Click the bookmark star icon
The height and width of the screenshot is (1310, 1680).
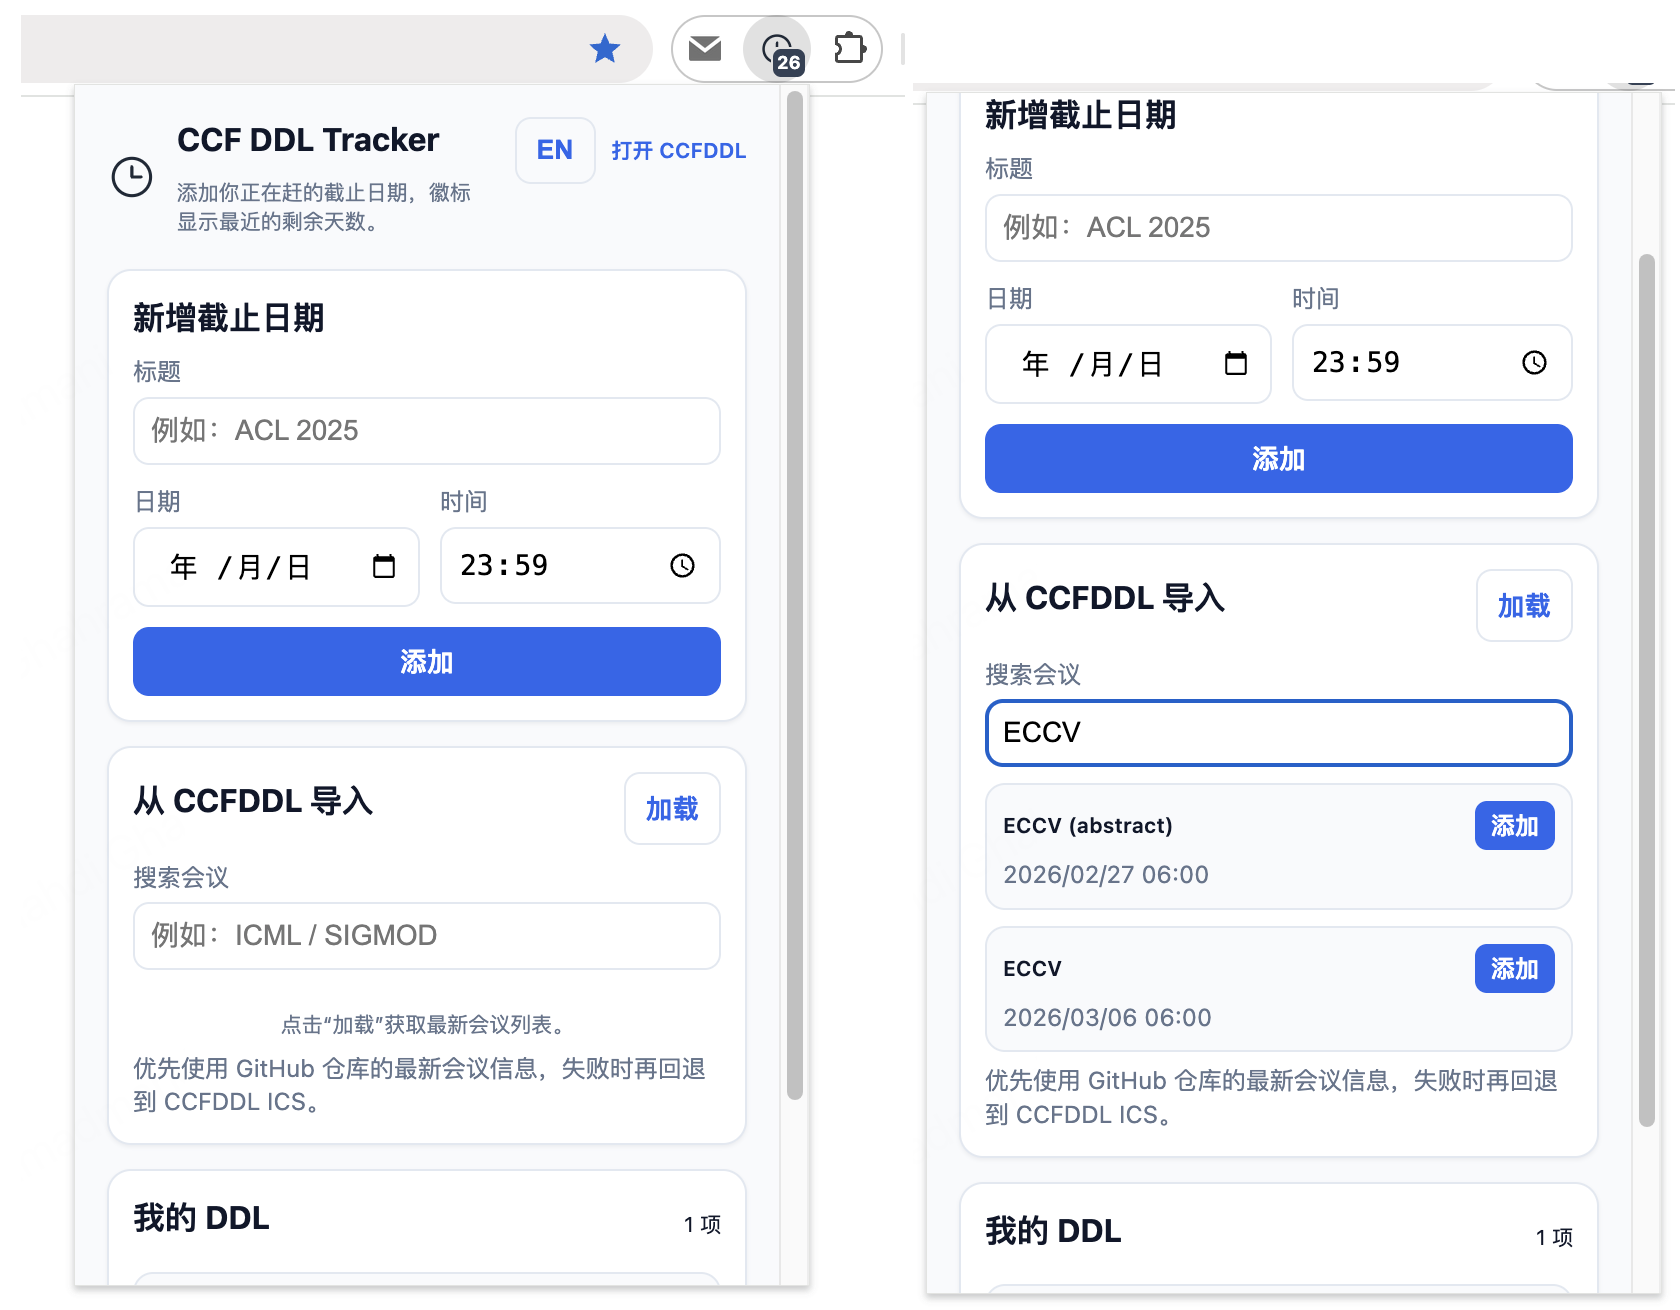coord(605,48)
